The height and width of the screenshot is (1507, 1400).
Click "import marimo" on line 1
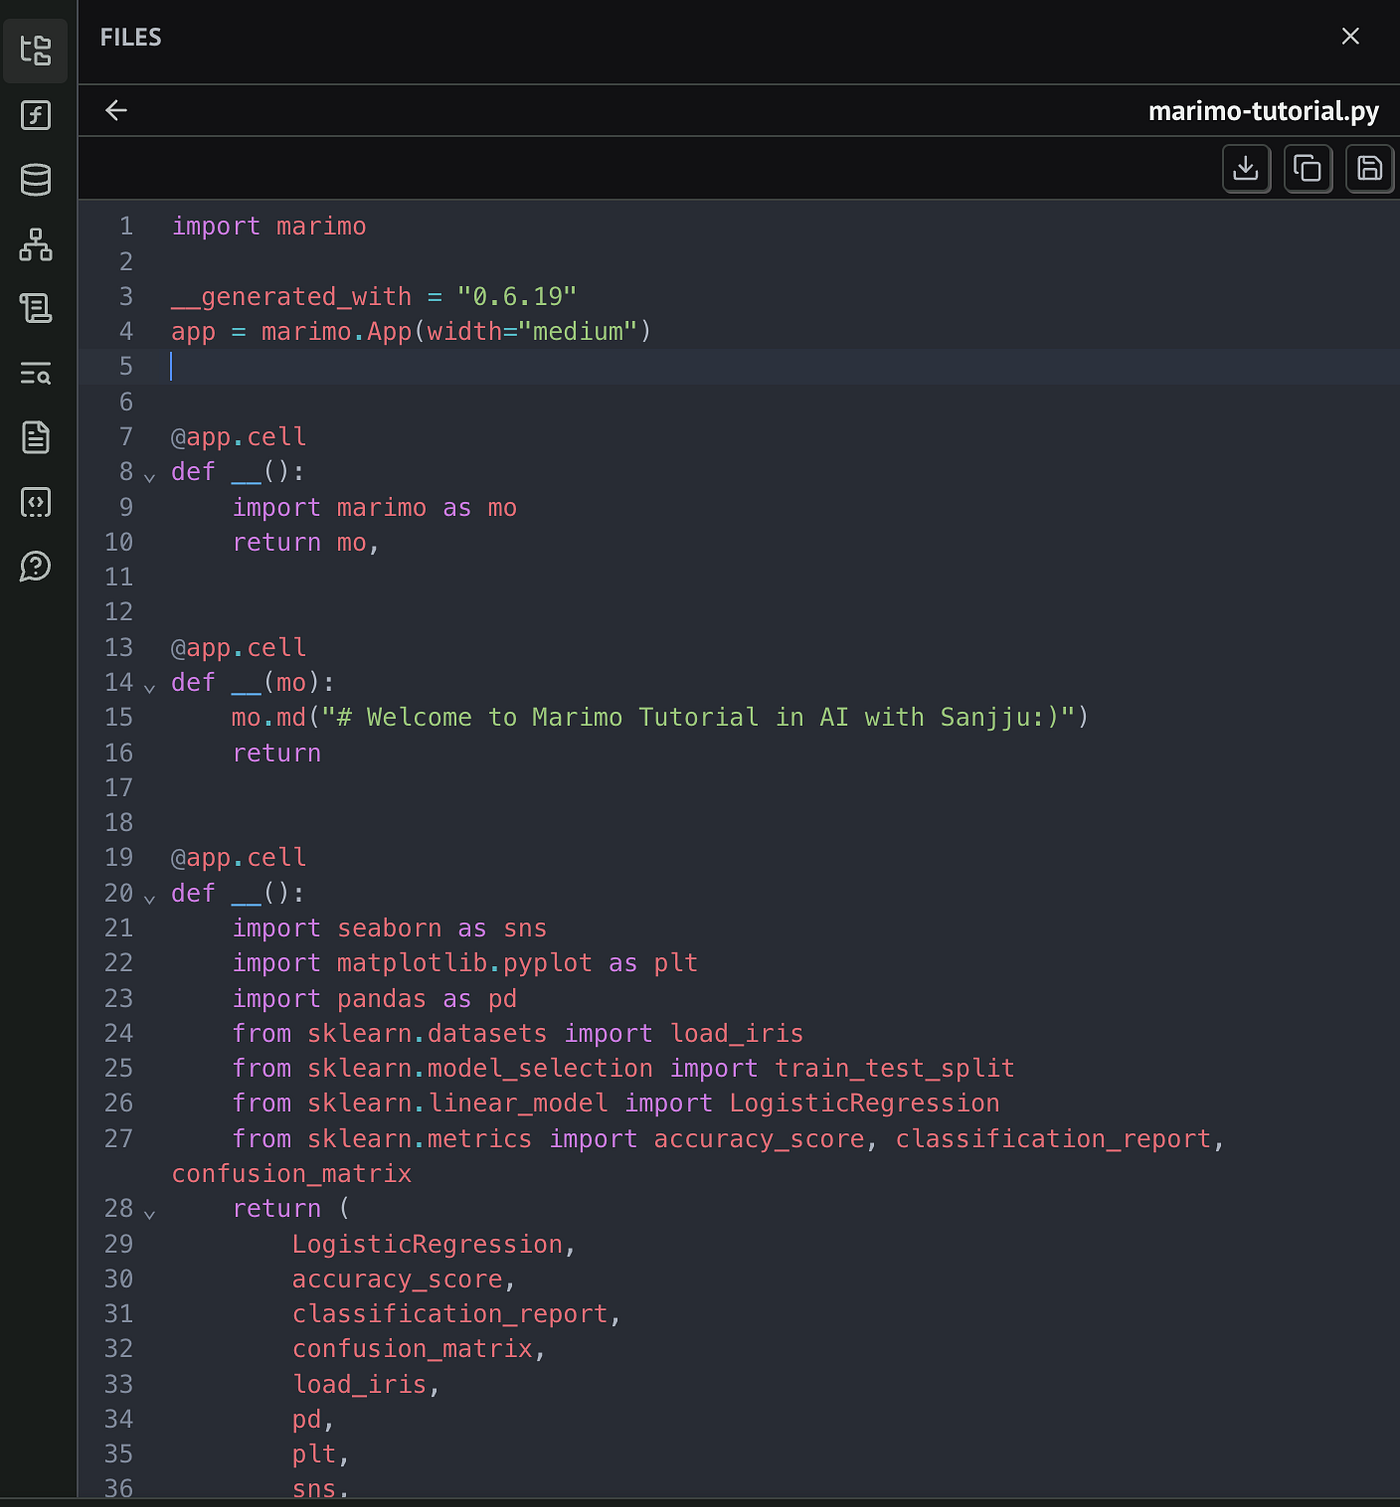pos(269,227)
